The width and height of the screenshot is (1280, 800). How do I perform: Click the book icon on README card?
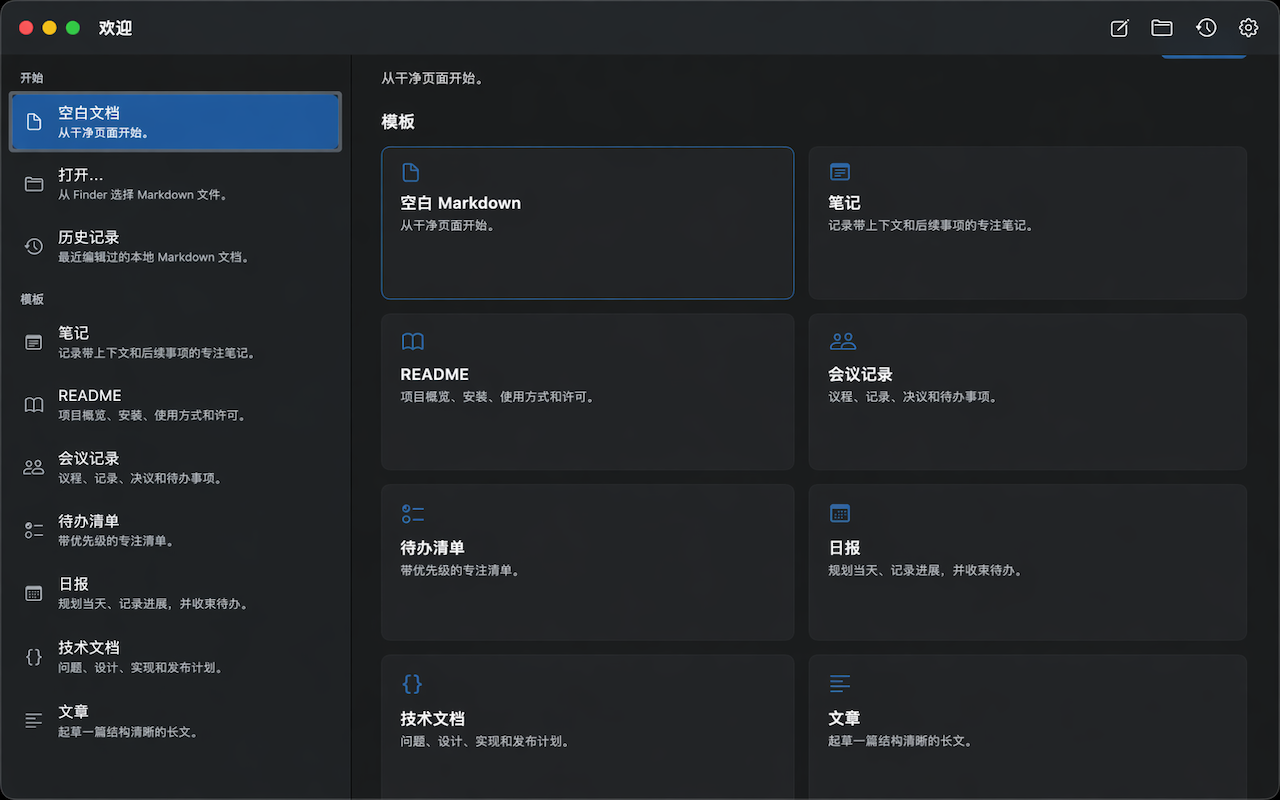[x=412, y=342]
